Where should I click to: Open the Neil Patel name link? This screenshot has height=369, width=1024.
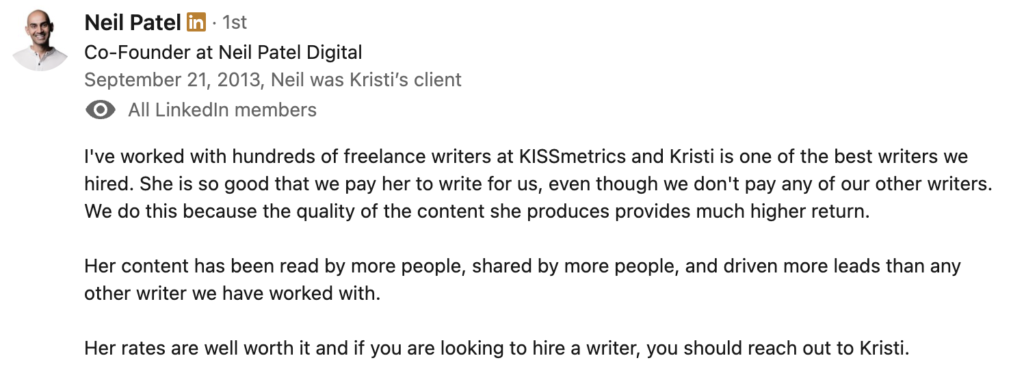coord(133,23)
